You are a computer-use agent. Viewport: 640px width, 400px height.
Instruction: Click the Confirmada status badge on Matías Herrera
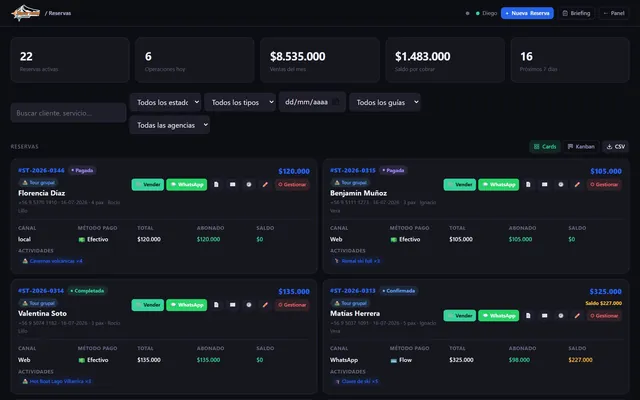398,291
